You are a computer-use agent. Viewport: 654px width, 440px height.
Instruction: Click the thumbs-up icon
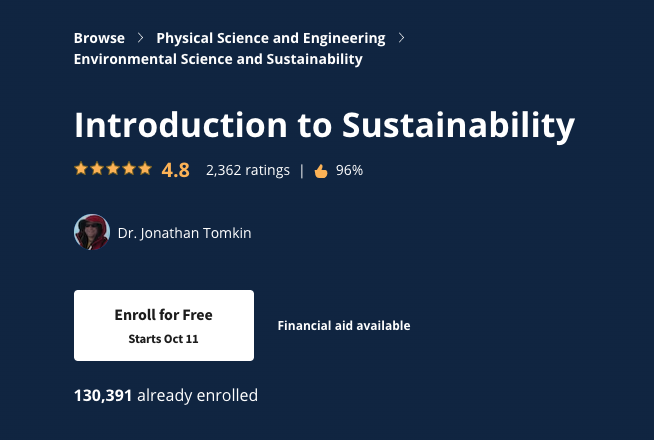(x=321, y=171)
